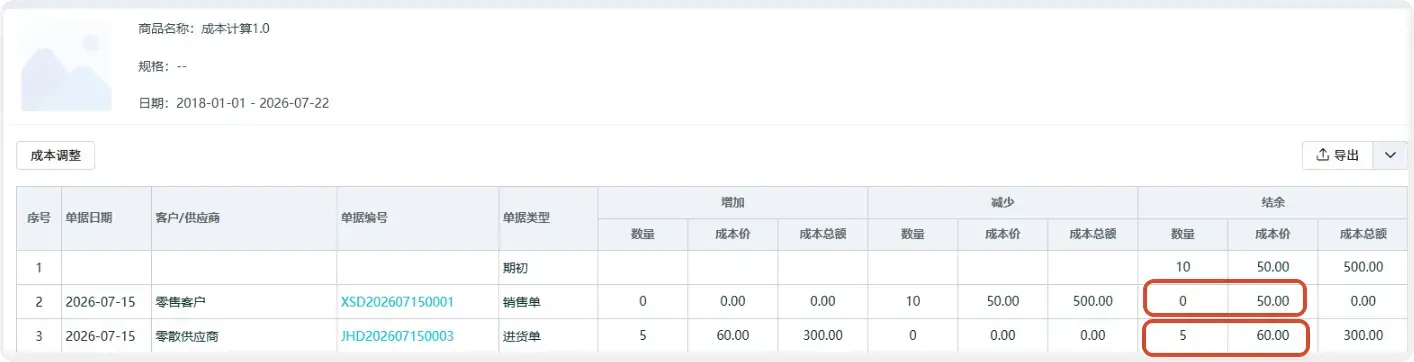Click the 销售单 document type cell
Image resolution: width=1414 pixels, height=362 pixels.
coord(547,301)
